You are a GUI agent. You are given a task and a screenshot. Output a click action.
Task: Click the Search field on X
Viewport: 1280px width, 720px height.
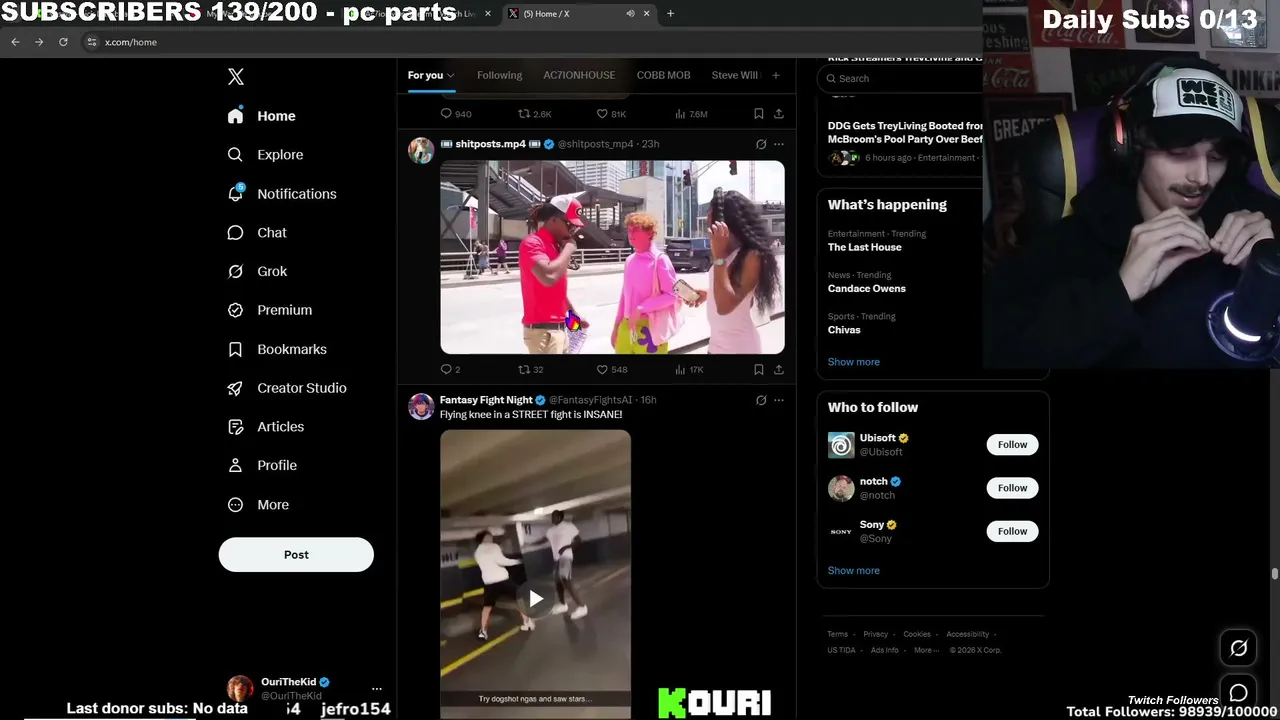tap(900, 78)
